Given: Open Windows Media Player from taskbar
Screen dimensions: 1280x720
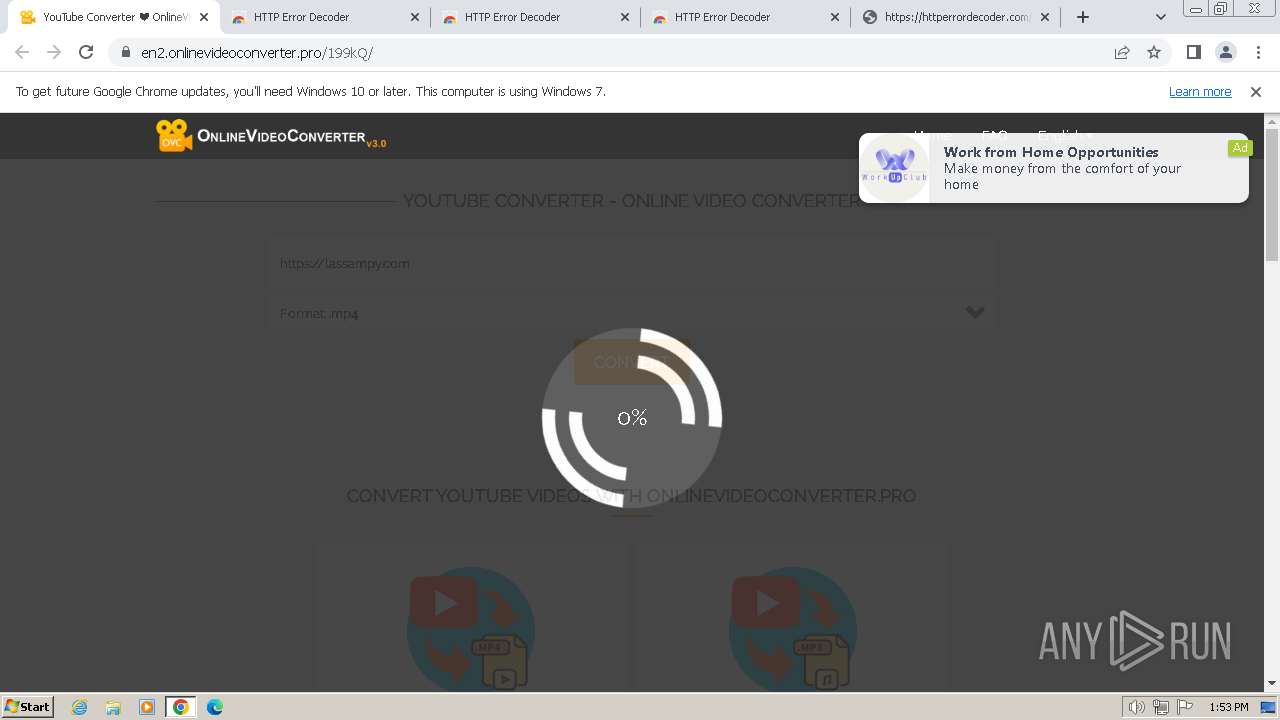Looking at the screenshot, I should 147,707.
